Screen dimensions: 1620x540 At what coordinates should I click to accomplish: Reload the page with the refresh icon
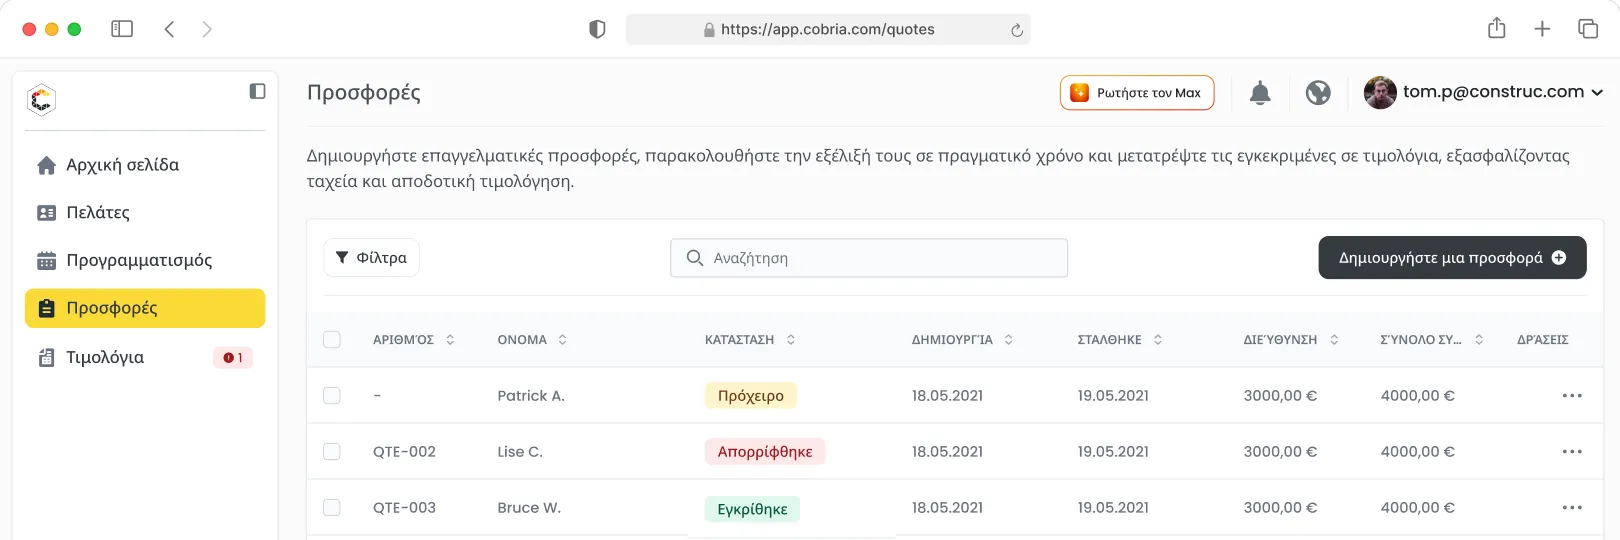coord(1017,30)
